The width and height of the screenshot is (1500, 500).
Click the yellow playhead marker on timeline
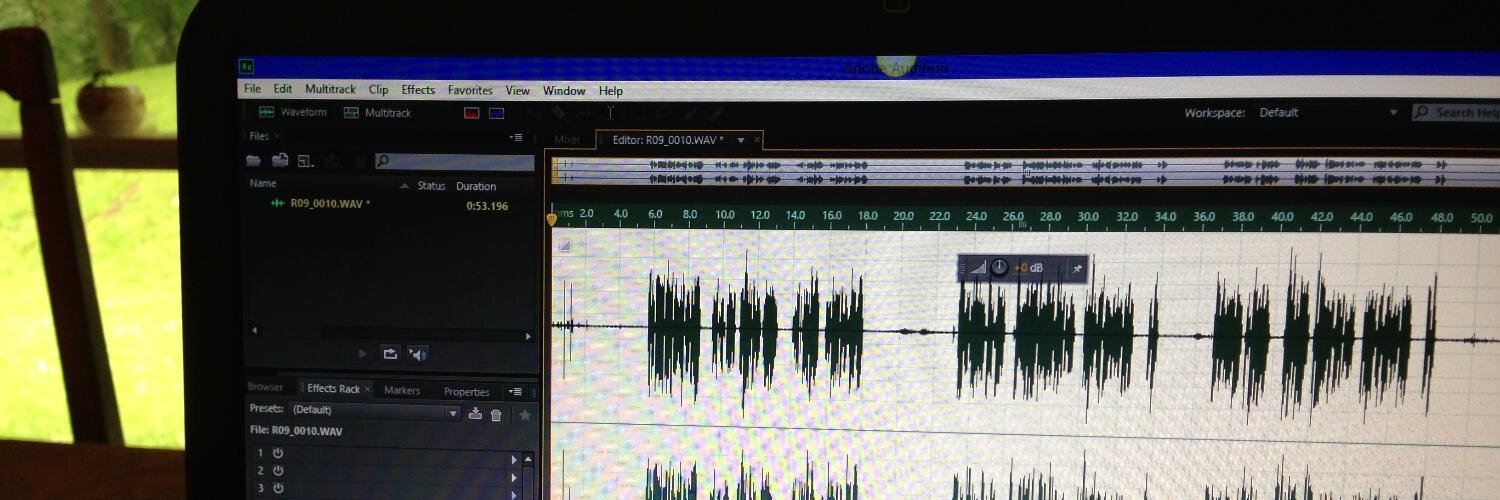[551, 218]
